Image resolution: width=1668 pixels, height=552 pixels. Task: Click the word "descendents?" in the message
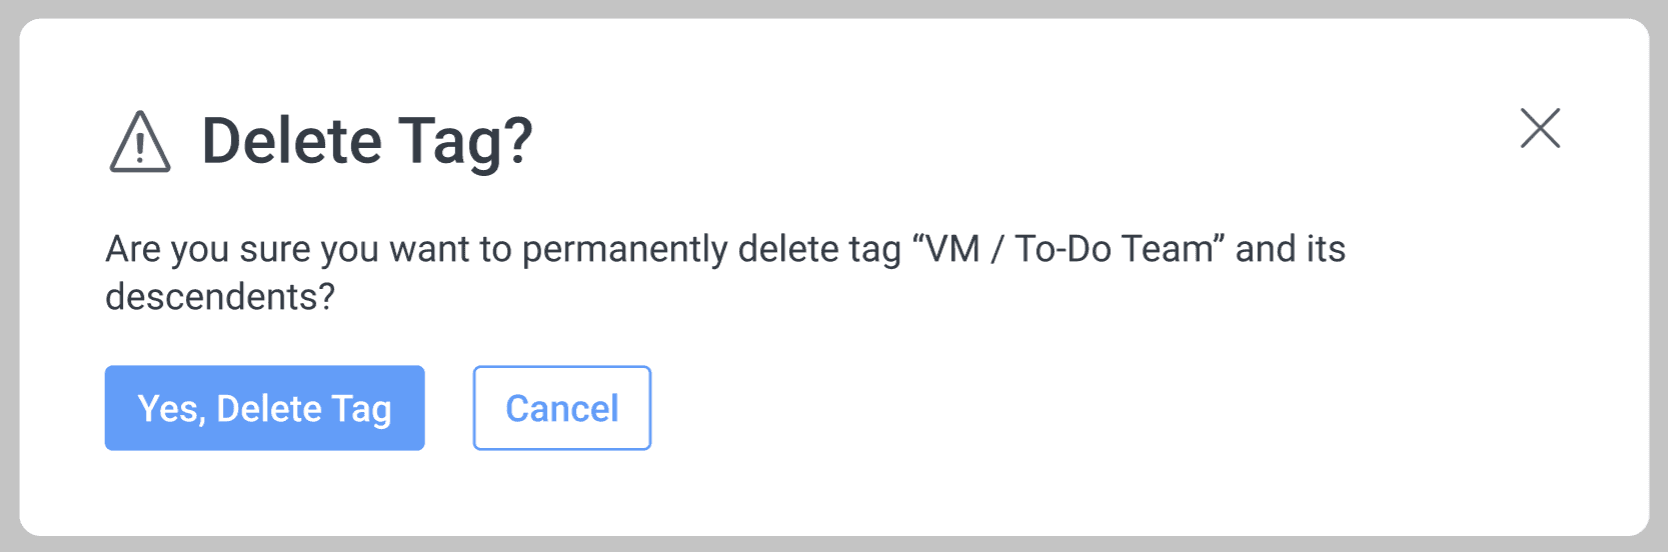tap(220, 297)
